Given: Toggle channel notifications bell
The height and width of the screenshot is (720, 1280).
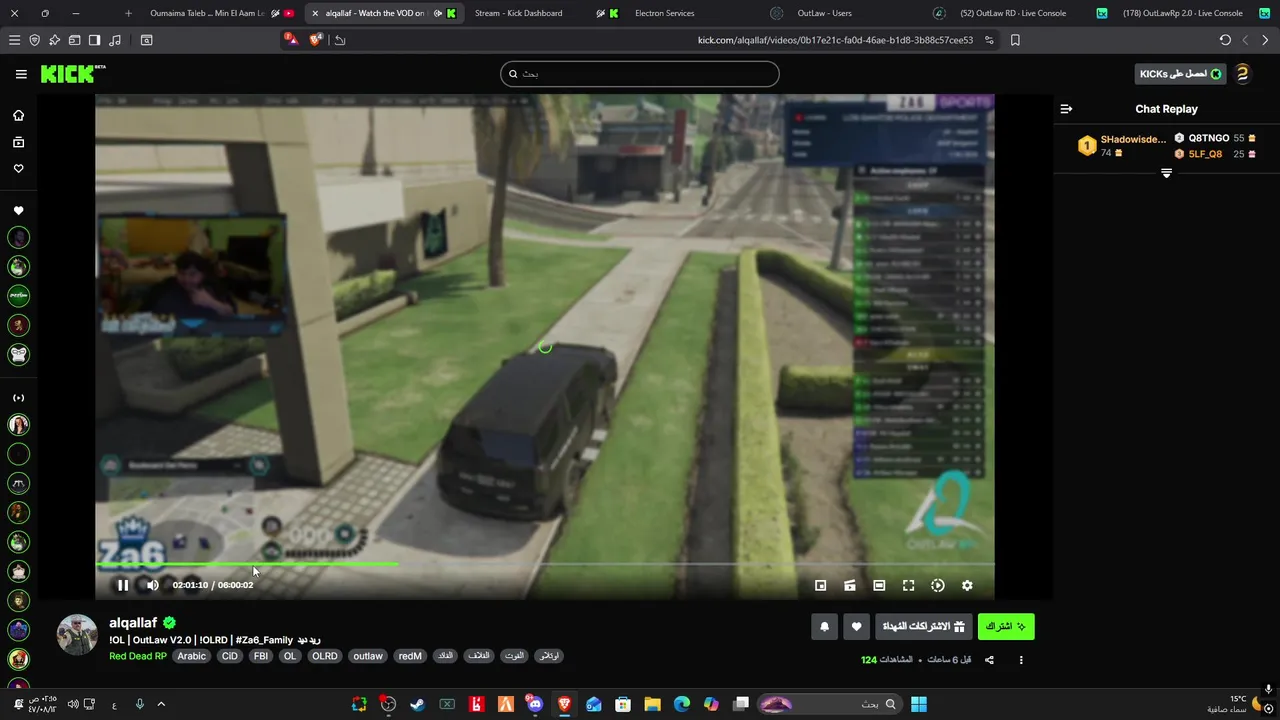Looking at the screenshot, I should tap(824, 626).
